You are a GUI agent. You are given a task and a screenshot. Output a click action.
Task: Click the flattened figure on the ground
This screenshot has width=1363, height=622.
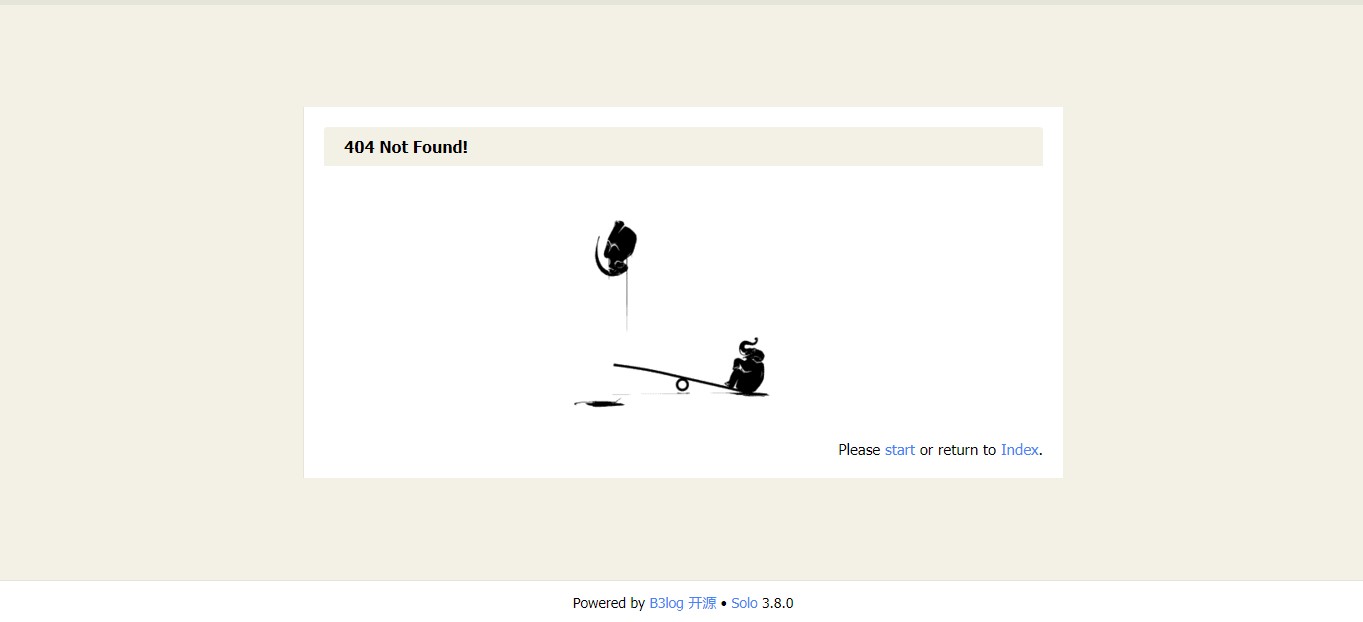point(599,403)
